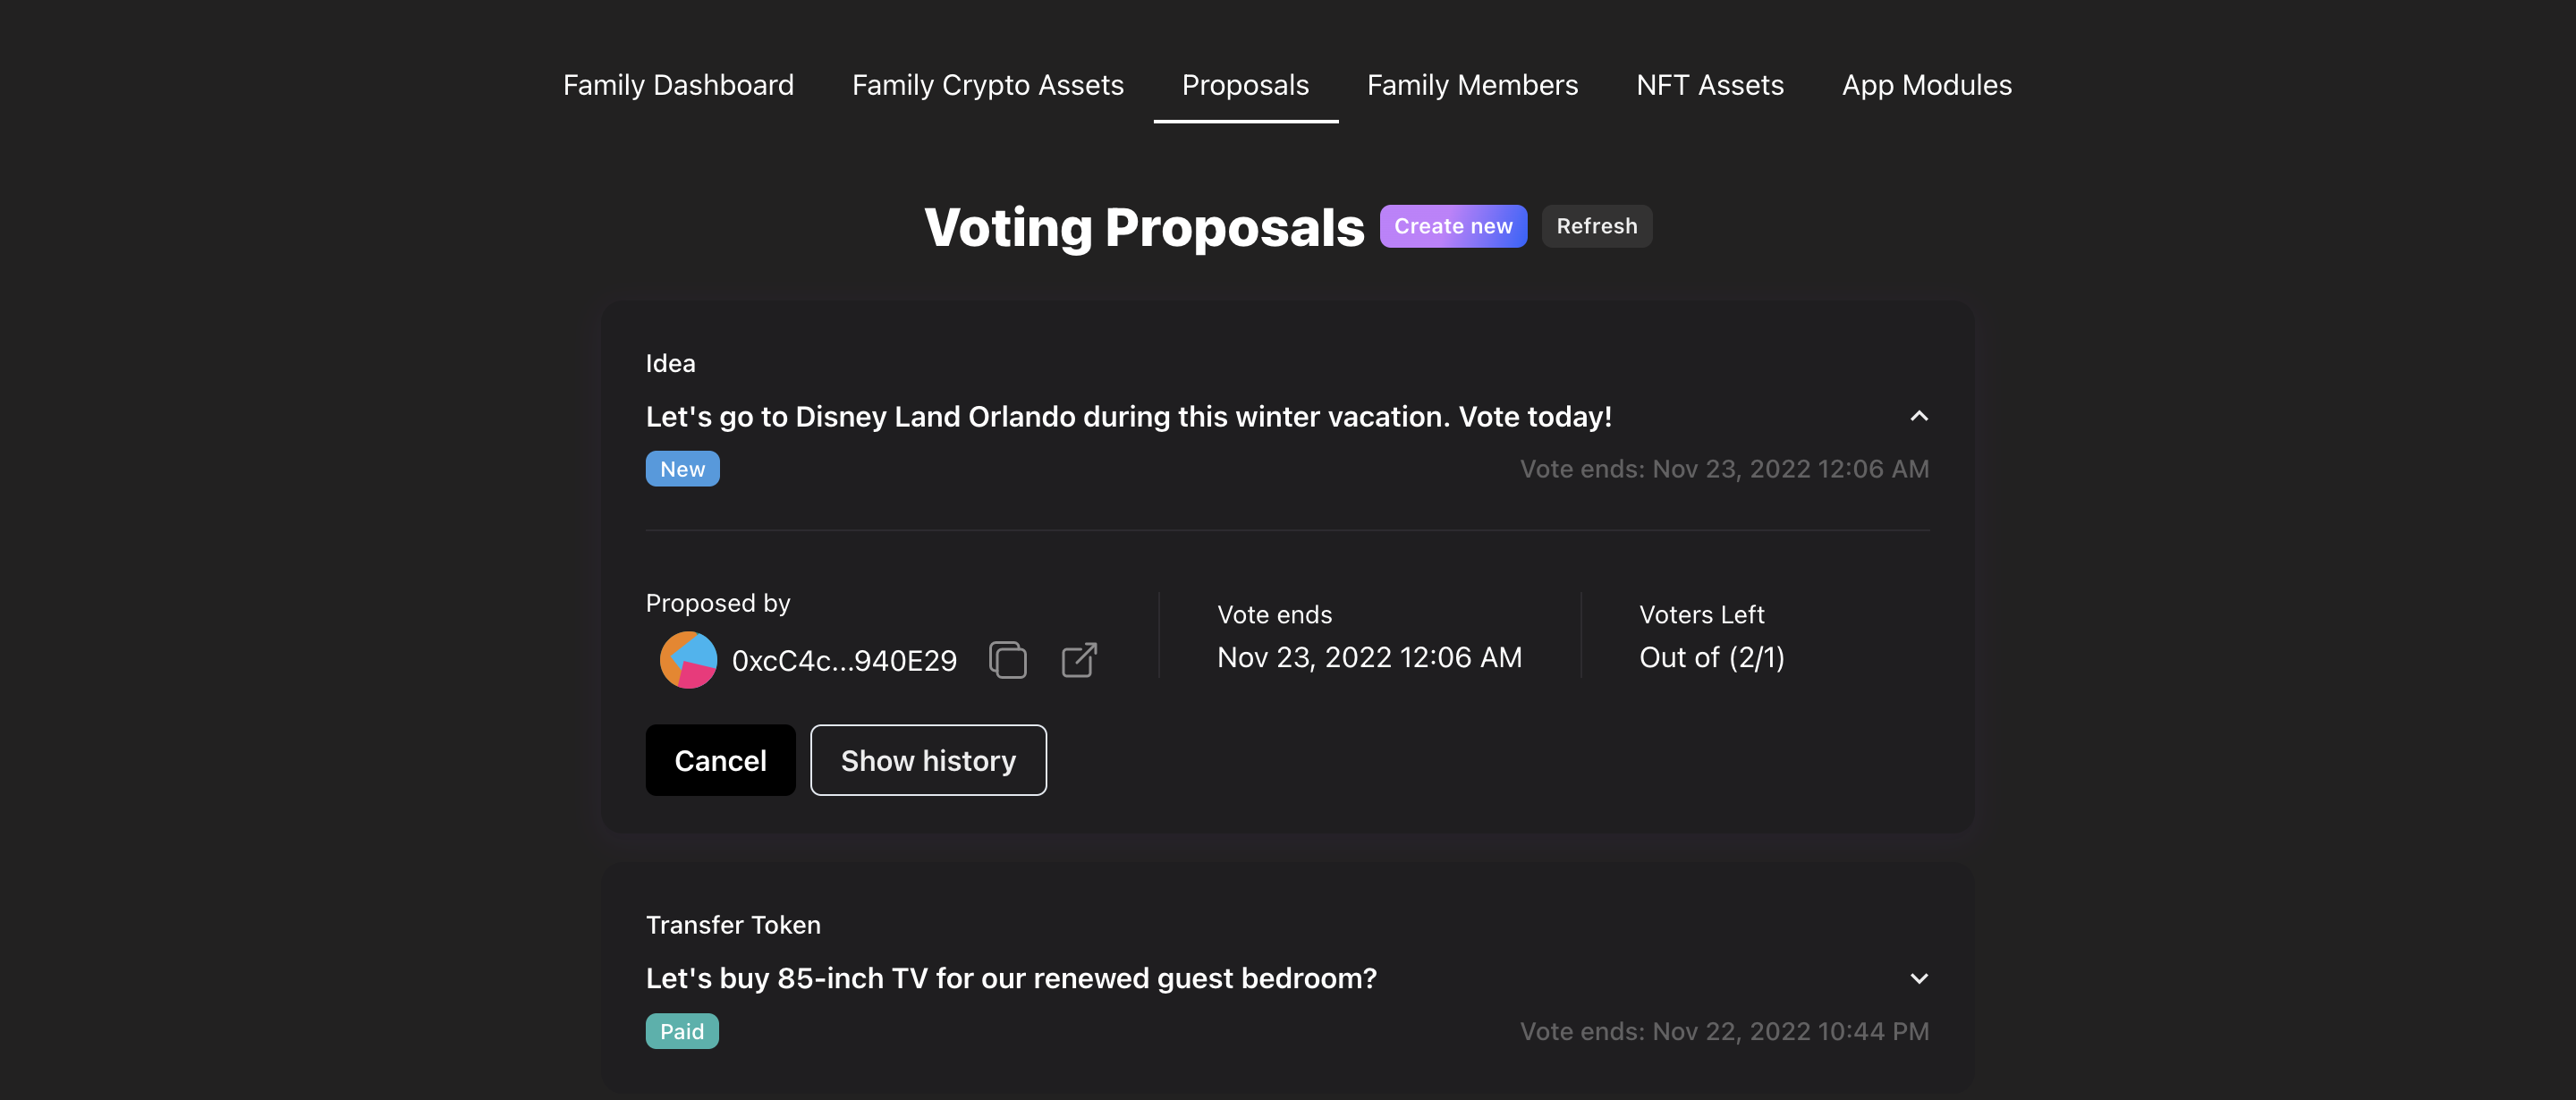The image size is (2576, 1100).
Task: Click the Create new proposal button
Action: (1453, 226)
